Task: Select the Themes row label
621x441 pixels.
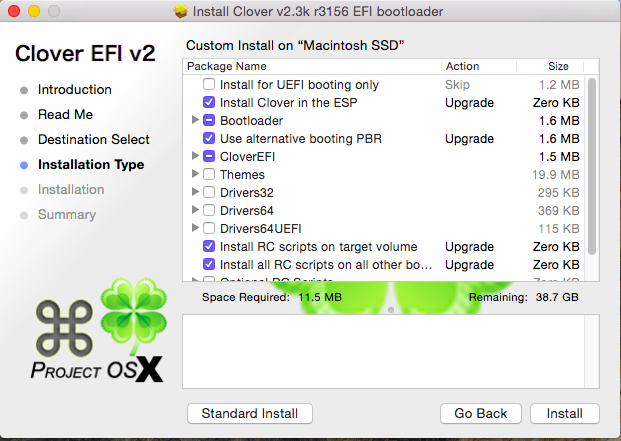Action: point(242,175)
